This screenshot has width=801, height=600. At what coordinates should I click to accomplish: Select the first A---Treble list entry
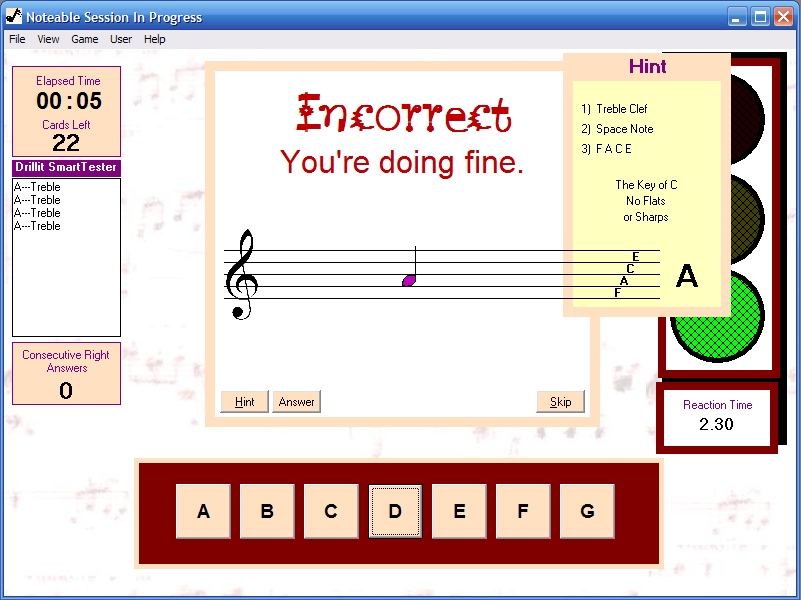(37, 187)
